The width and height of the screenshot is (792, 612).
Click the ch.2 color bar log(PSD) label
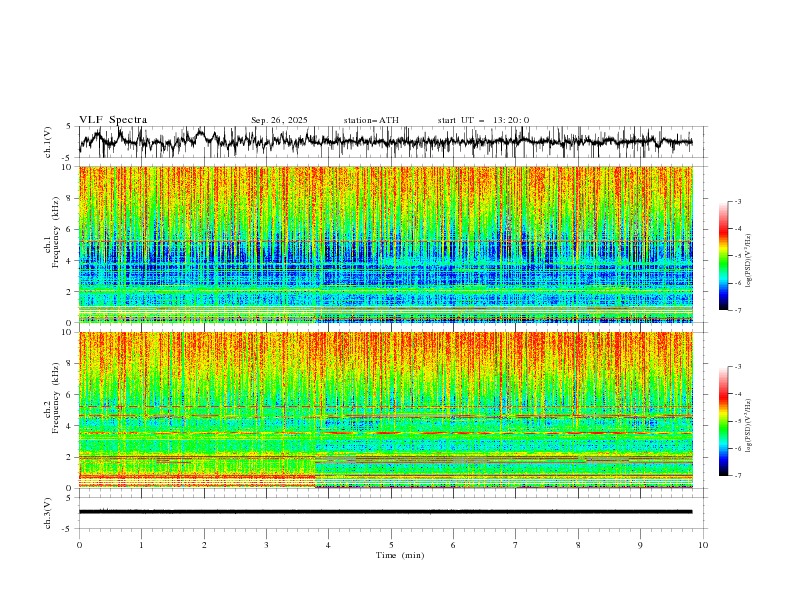pos(749,426)
